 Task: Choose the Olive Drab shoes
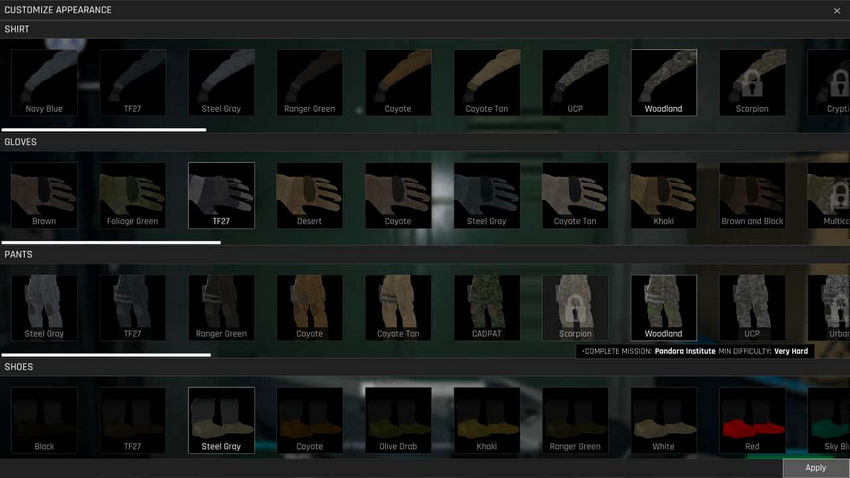coord(398,421)
